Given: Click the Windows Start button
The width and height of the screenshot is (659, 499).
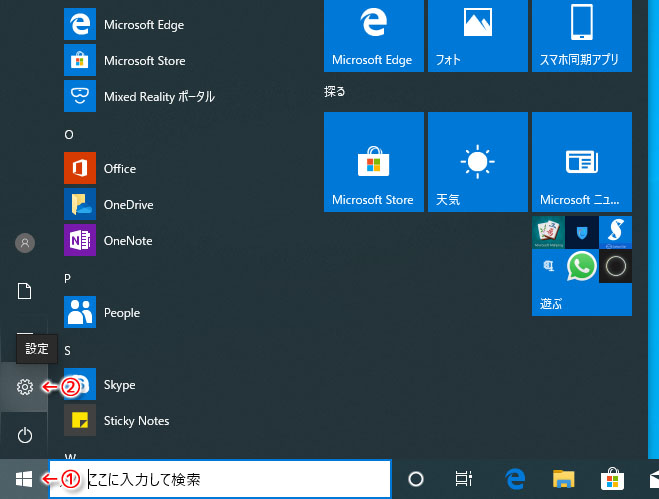Looking at the screenshot, I should 24,479.
